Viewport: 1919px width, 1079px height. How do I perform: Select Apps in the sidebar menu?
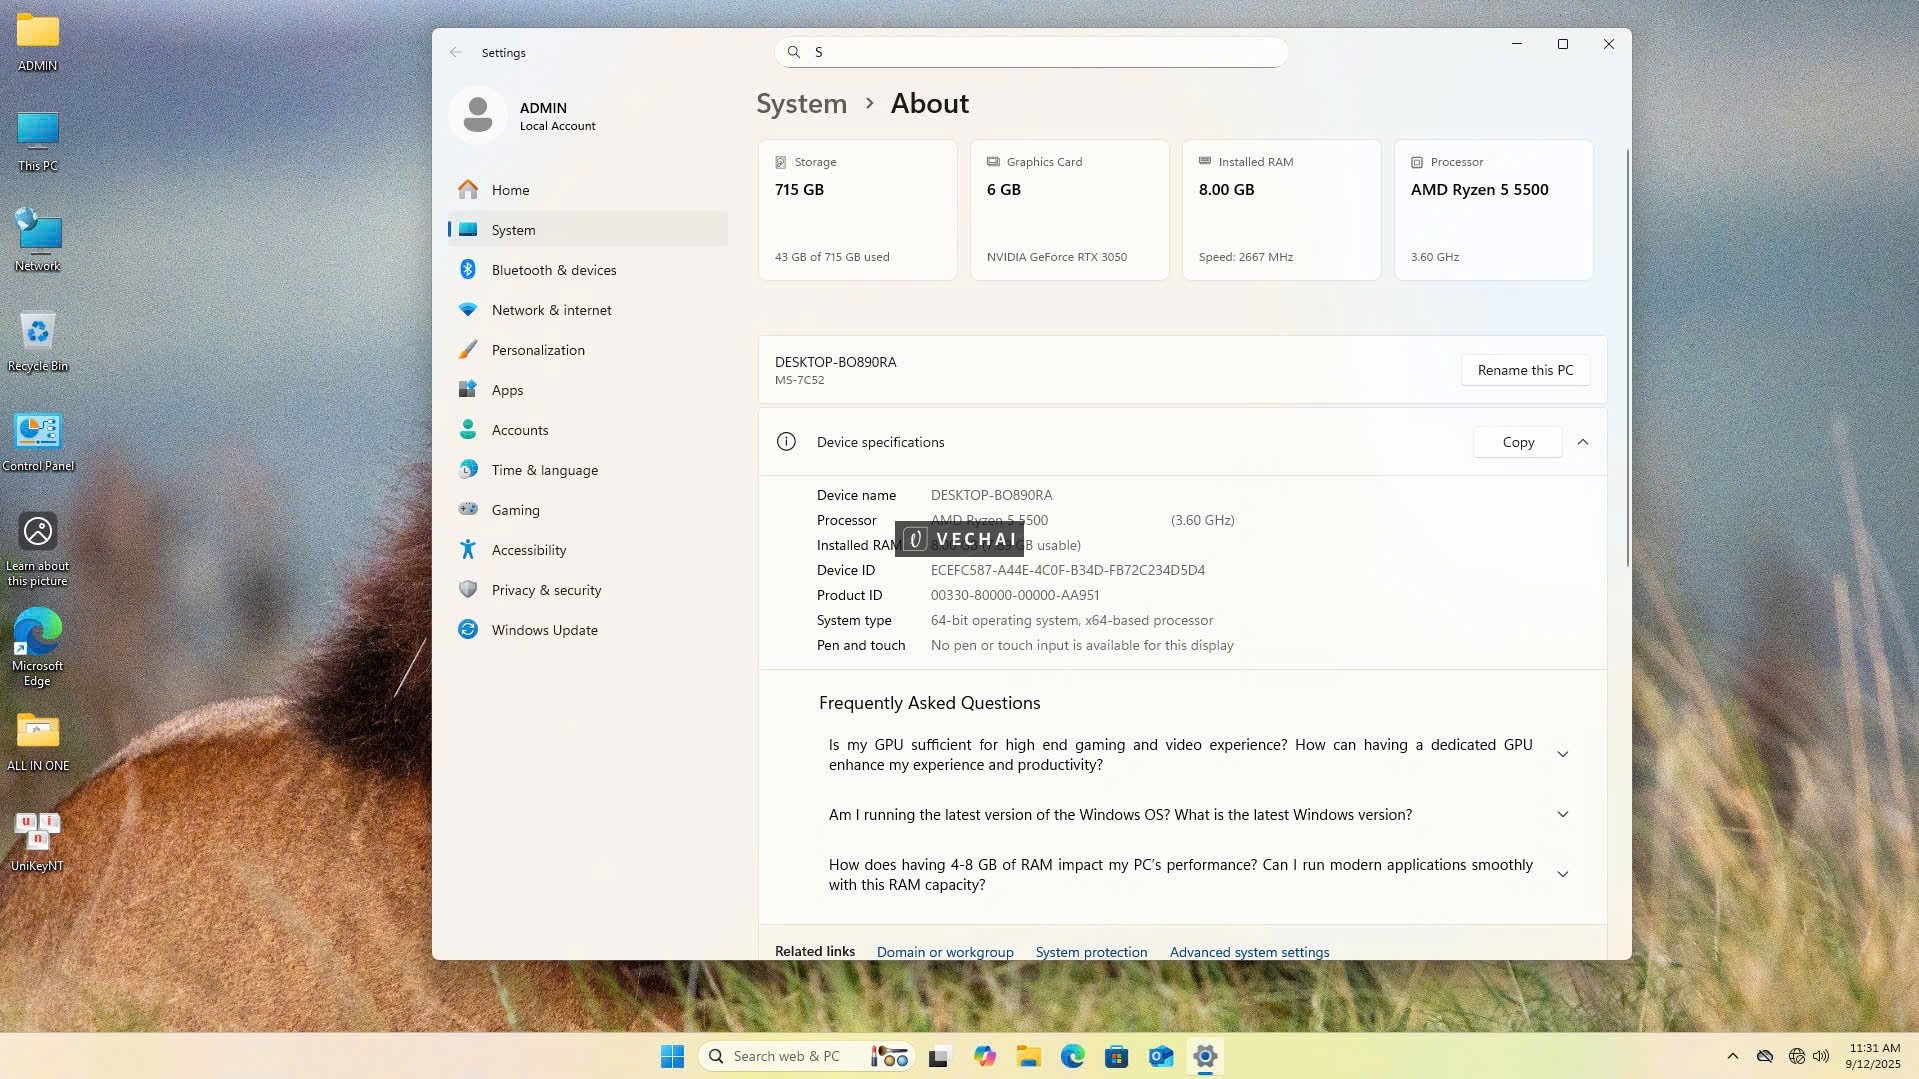pos(507,390)
